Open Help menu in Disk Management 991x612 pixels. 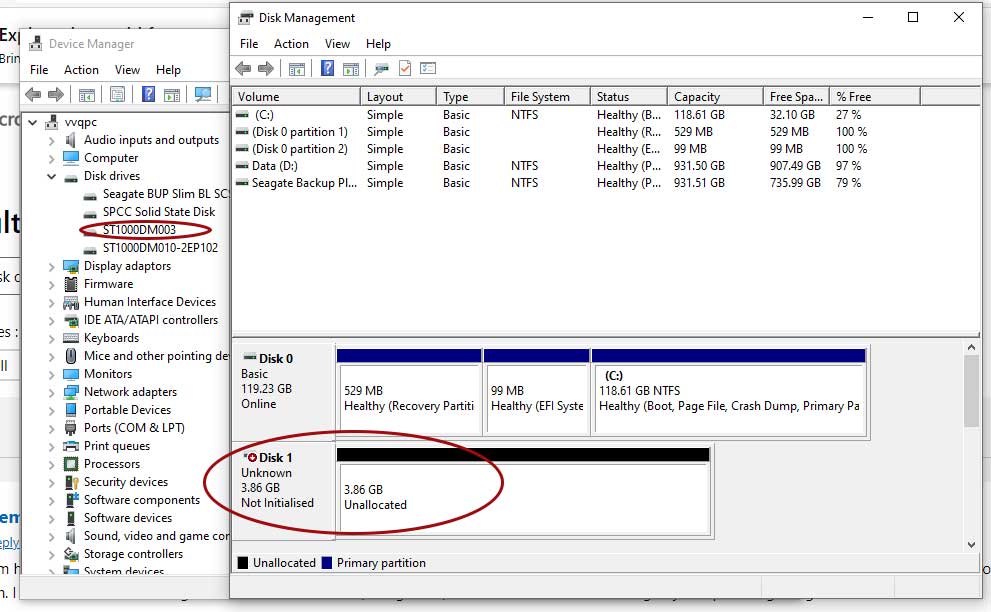coord(378,44)
